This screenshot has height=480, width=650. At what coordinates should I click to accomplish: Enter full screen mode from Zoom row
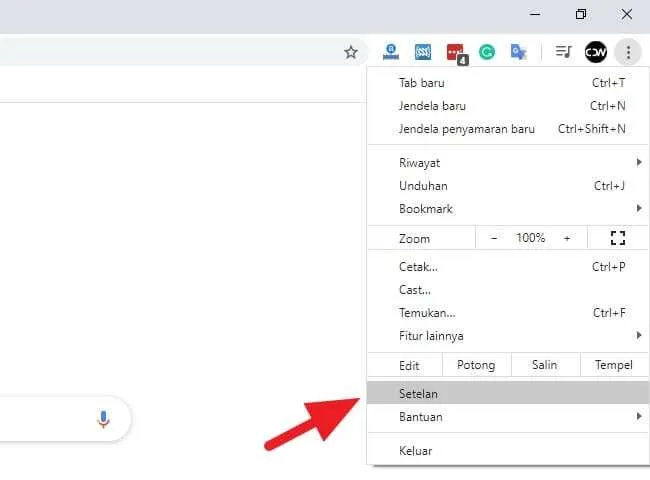coord(618,238)
